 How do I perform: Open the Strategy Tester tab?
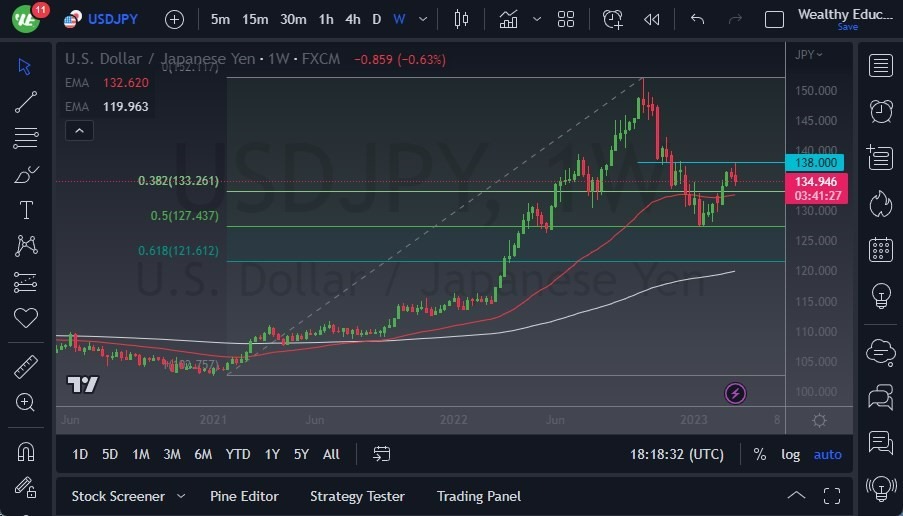357,496
